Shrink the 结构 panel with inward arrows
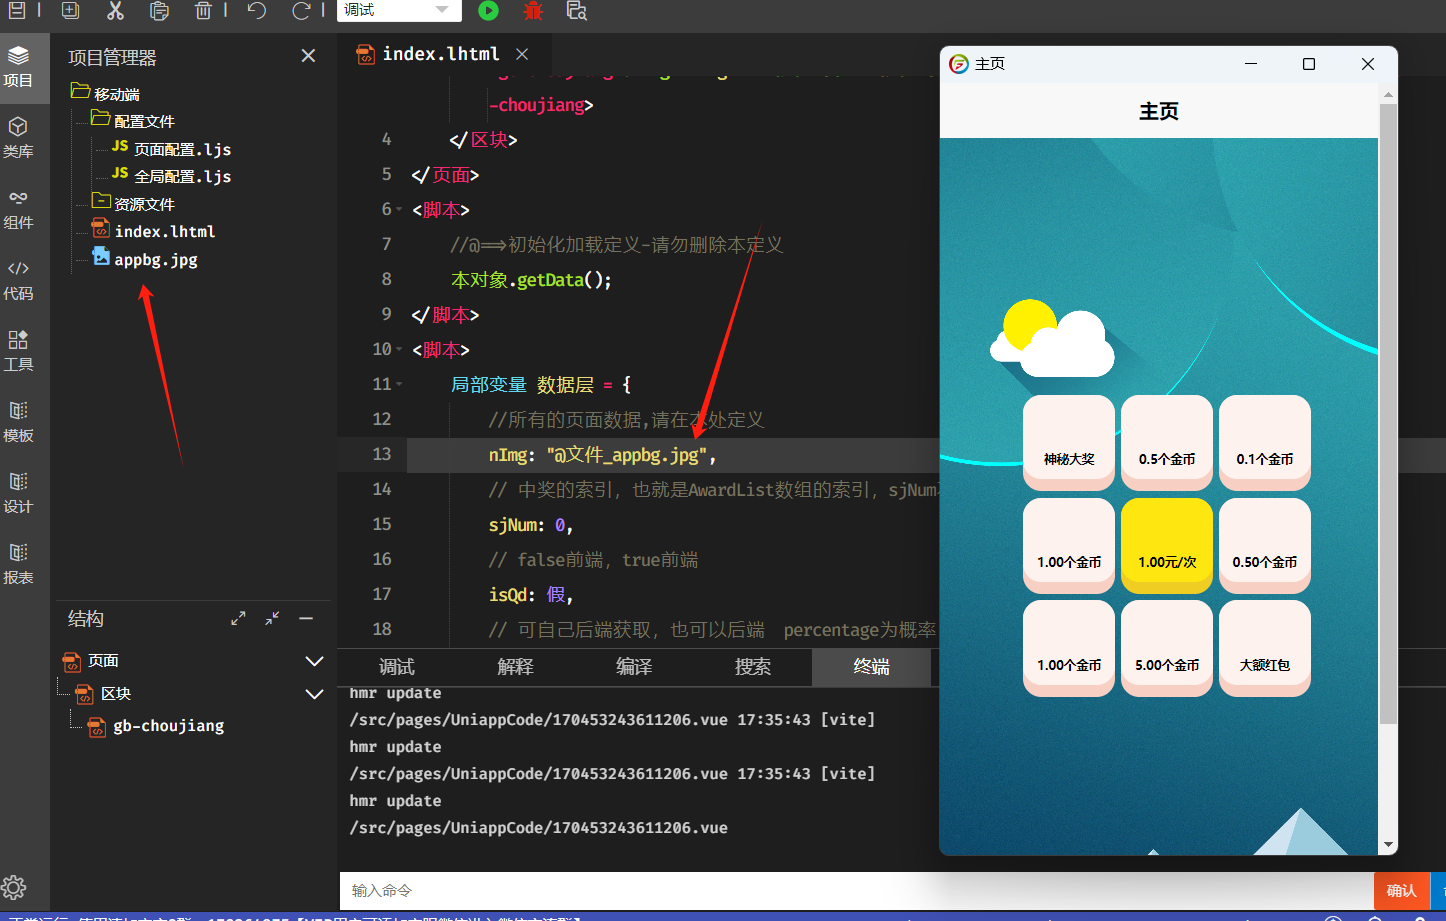 (272, 619)
